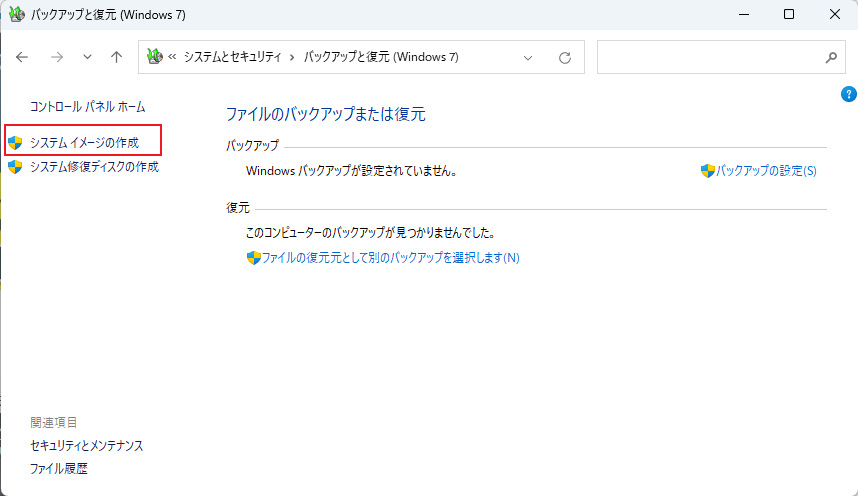Refresh the Backup and Restore page

pyautogui.click(x=565, y=57)
